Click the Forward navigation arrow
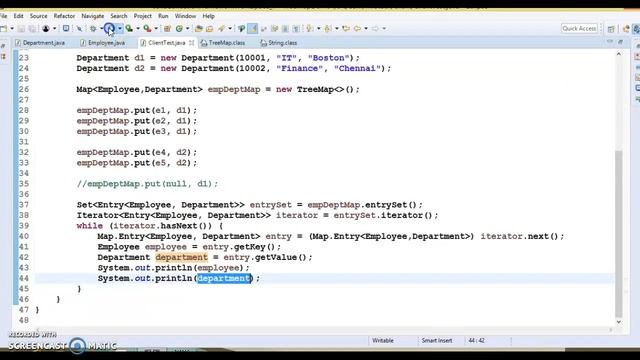The width and height of the screenshot is (640, 360). point(375,29)
